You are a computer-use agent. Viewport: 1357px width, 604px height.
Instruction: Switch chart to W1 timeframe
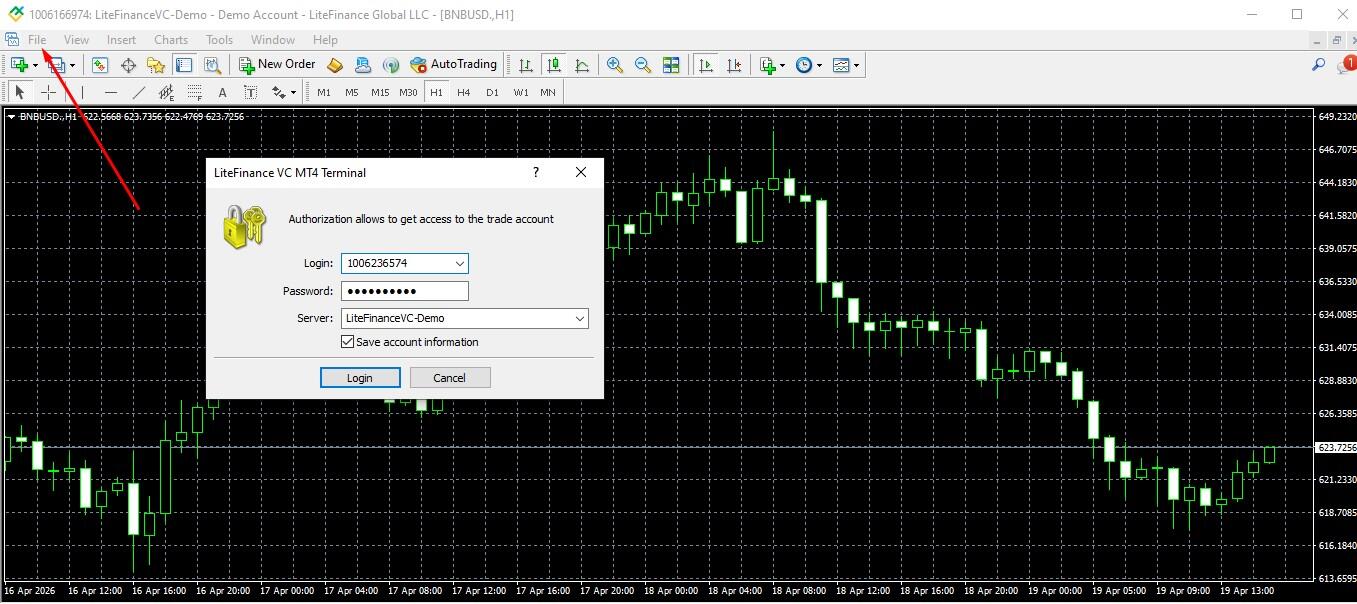(x=521, y=92)
